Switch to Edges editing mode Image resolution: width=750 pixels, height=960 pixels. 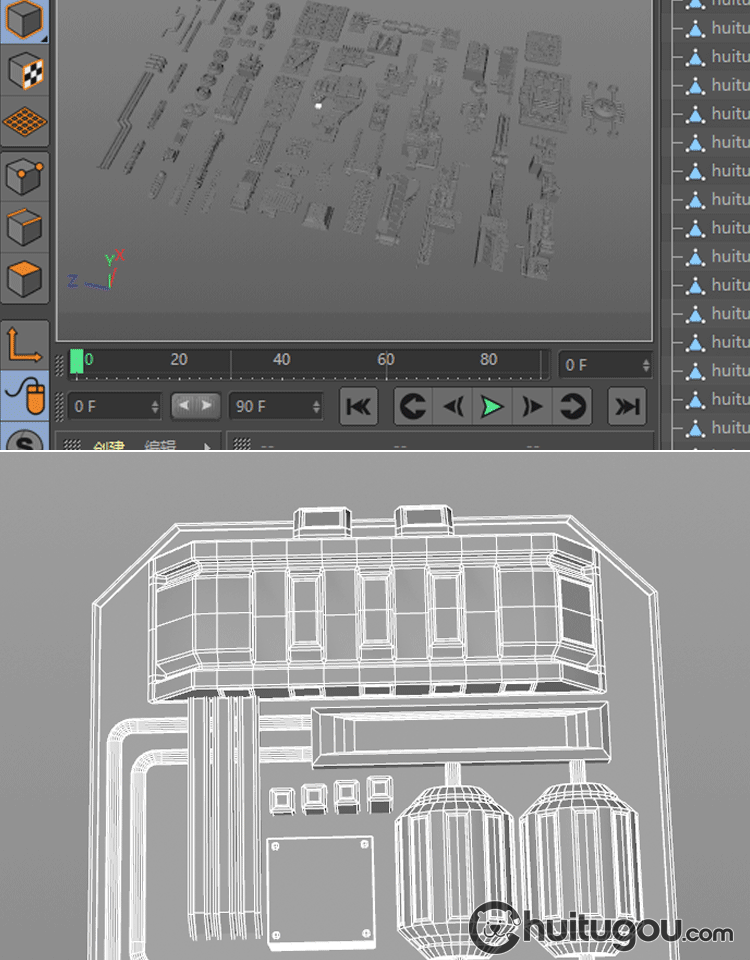[x=24, y=227]
